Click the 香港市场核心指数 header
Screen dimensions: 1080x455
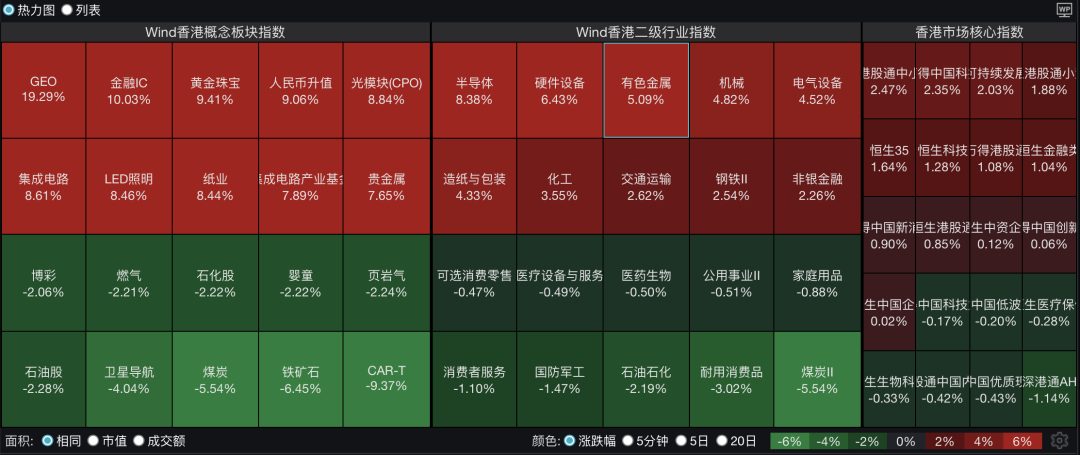pyautogui.click(x=969, y=32)
